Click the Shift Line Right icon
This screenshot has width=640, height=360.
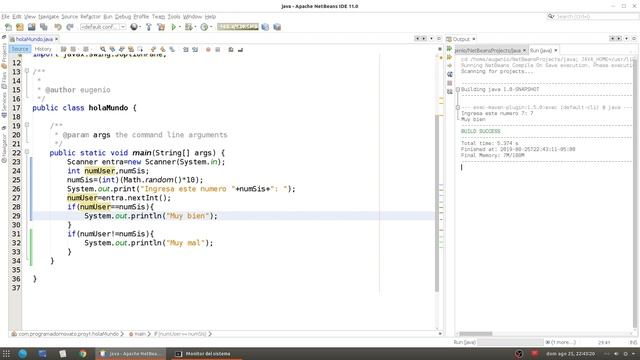click(195, 49)
